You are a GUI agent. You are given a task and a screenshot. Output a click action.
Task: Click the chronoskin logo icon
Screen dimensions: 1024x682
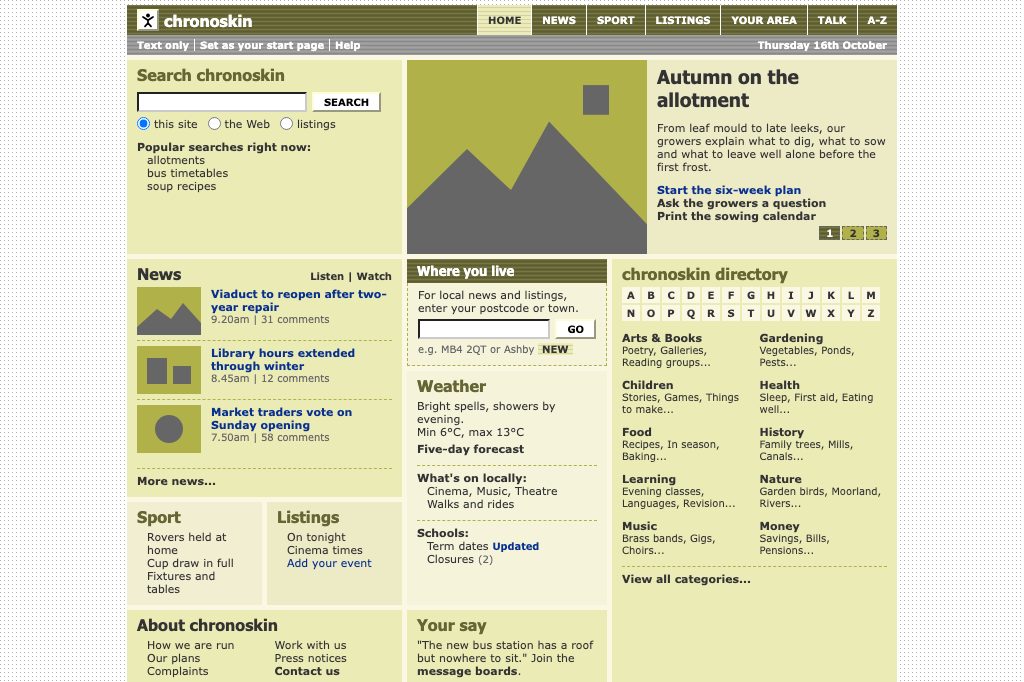pos(148,20)
